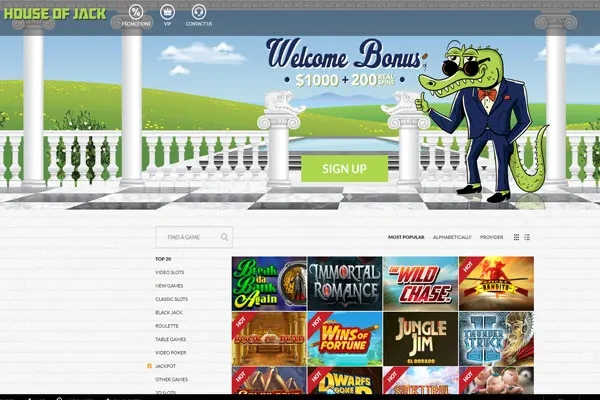Open Break da Bank Again game
600x400 pixels.
pos(268,283)
